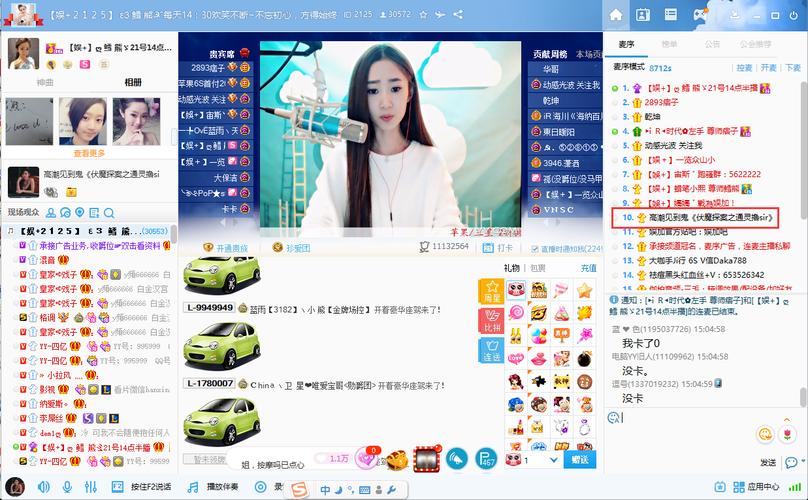Mute the speaker icon in bottom bar
The image size is (808, 500).
tap(44, 487)
